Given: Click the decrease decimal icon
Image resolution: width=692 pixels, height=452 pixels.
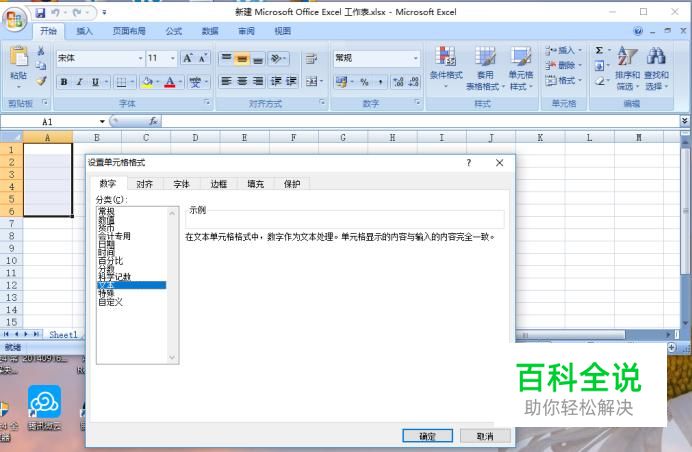Looking at the screenshot, I should [414, 82].
